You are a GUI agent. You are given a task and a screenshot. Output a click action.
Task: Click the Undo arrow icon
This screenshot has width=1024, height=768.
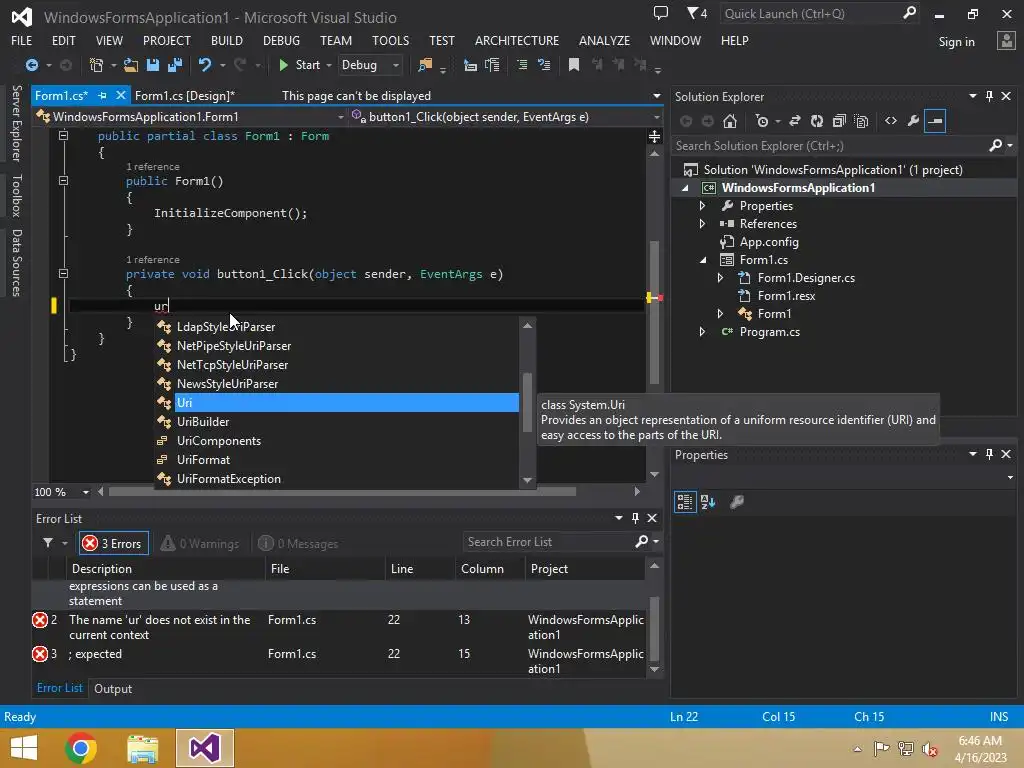[x=205, y=65]
